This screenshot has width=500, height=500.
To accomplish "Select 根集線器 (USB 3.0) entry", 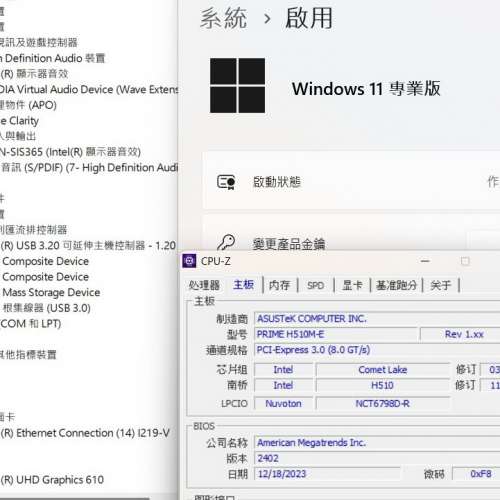I will coord(46,308).
